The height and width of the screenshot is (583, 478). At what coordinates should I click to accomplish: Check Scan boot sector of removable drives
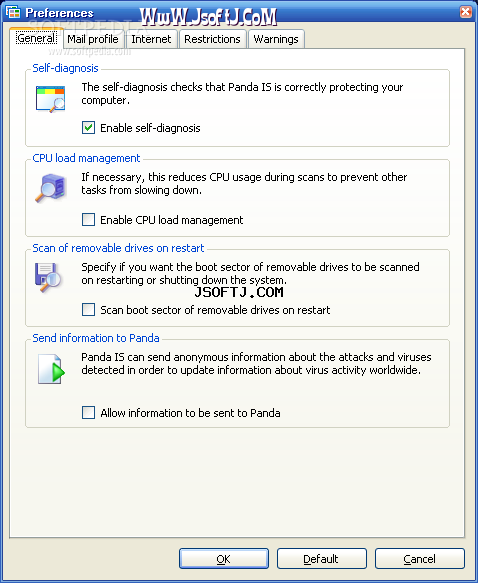click(x=88, y=310)
